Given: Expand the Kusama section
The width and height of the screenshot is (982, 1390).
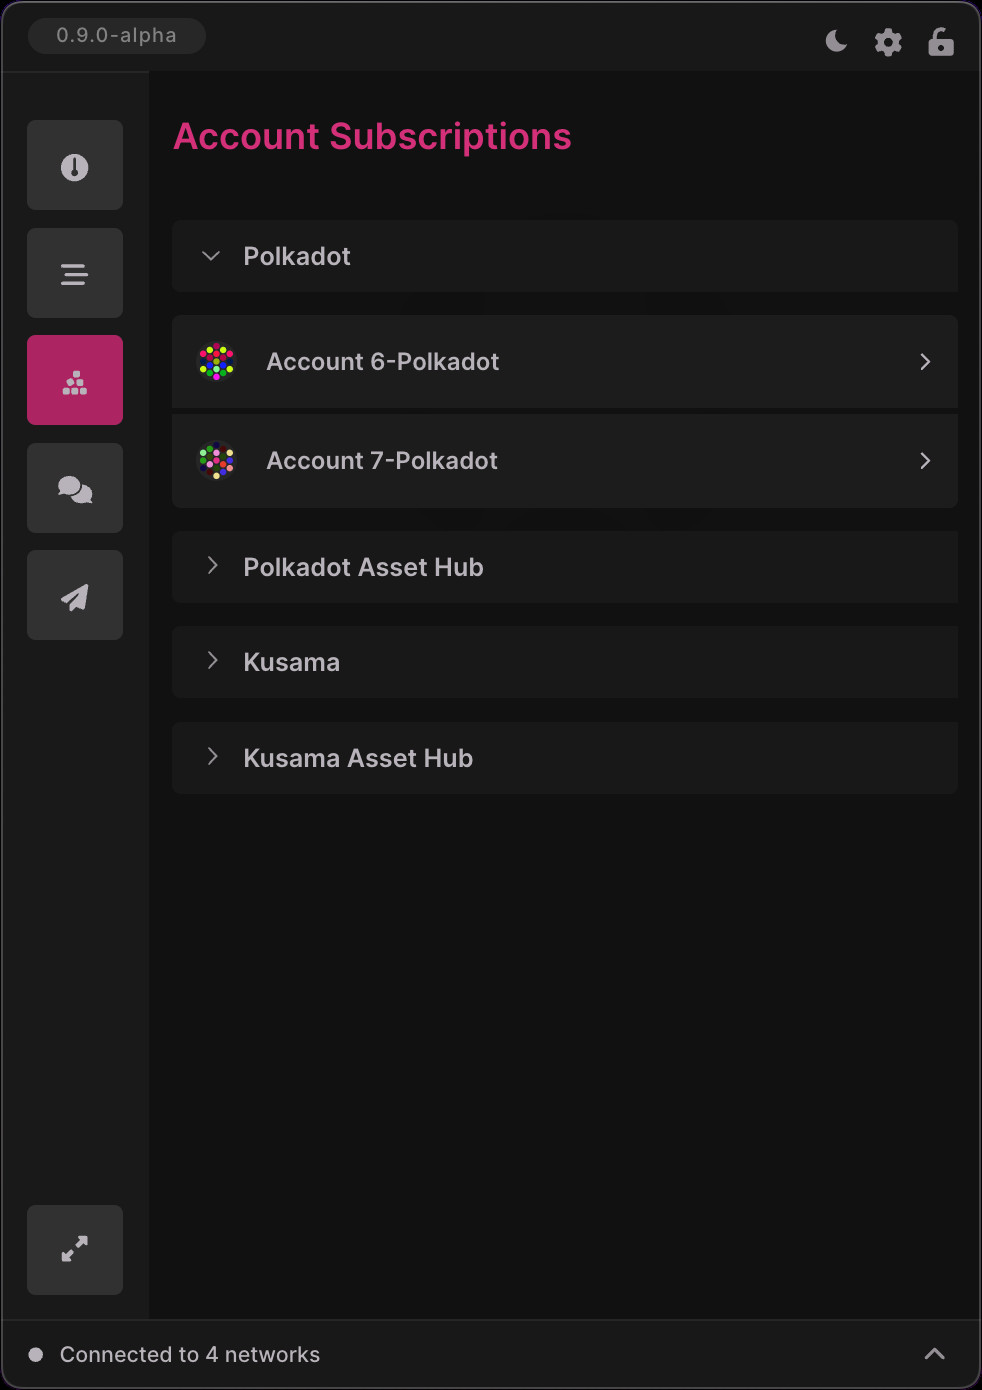Looking at the screenshot, I should point(565,662).
